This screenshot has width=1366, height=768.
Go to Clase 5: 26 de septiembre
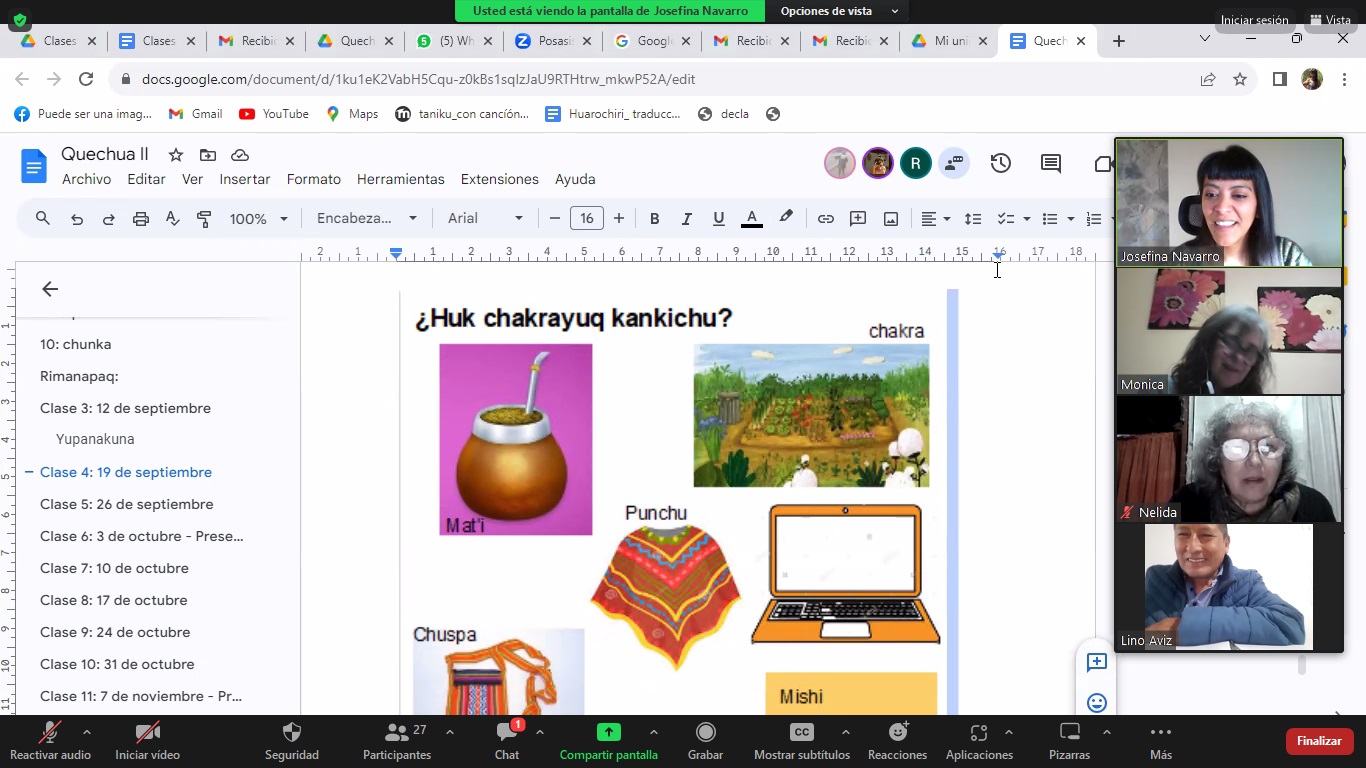click(x=126, y=504)
